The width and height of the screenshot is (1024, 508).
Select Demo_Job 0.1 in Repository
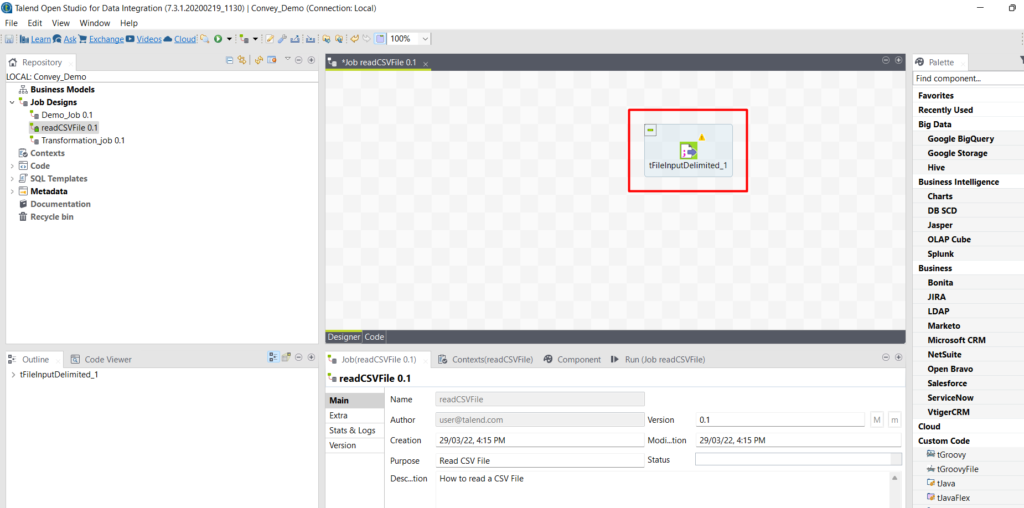click(67, 115)
